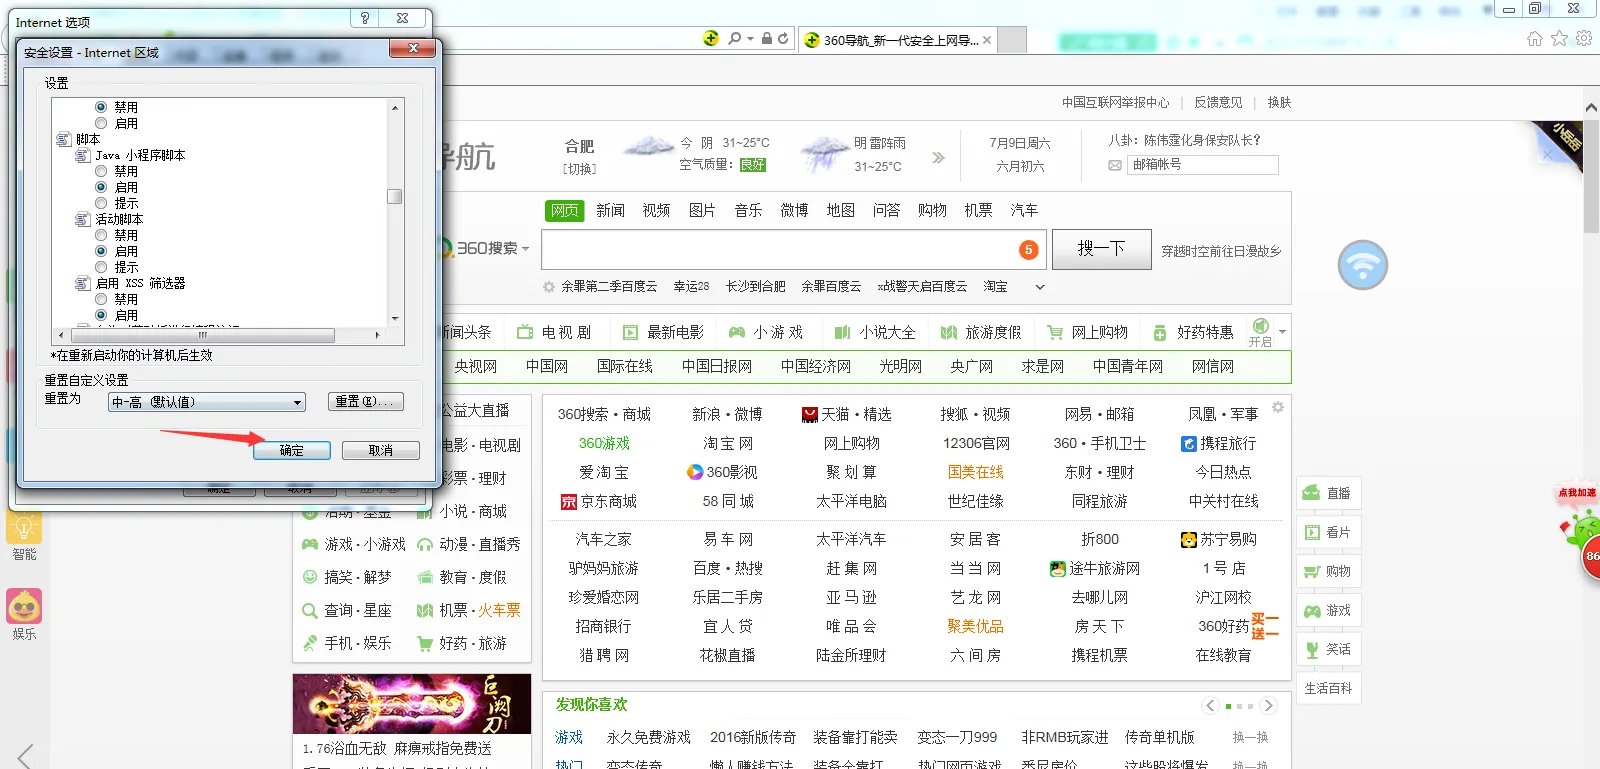Click the green 开启 icon
Image resolution: width=1600 pixels, height=769 pixels.
[1260, 326]
